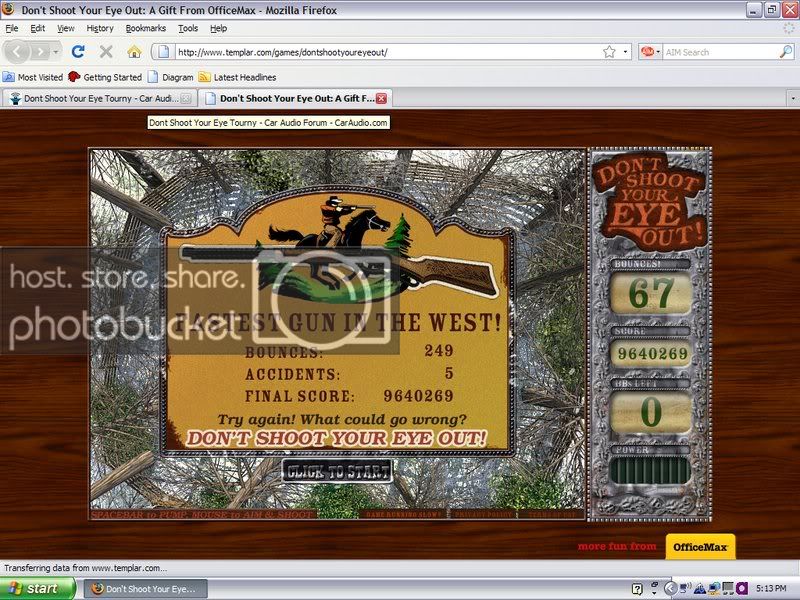Click the CLICK TO START game button
The width and height of the screenshot is (800, 600).
point(337,471)
